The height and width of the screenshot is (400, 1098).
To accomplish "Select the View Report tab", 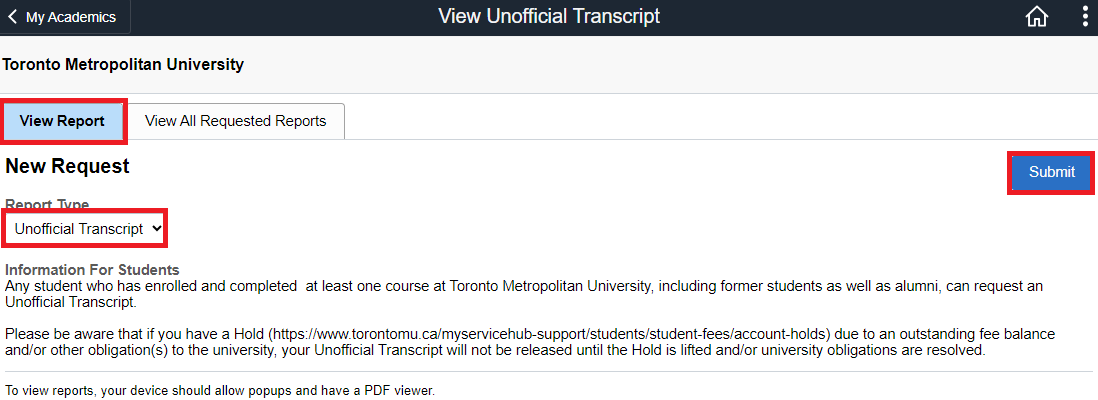I will coord(62,121).
